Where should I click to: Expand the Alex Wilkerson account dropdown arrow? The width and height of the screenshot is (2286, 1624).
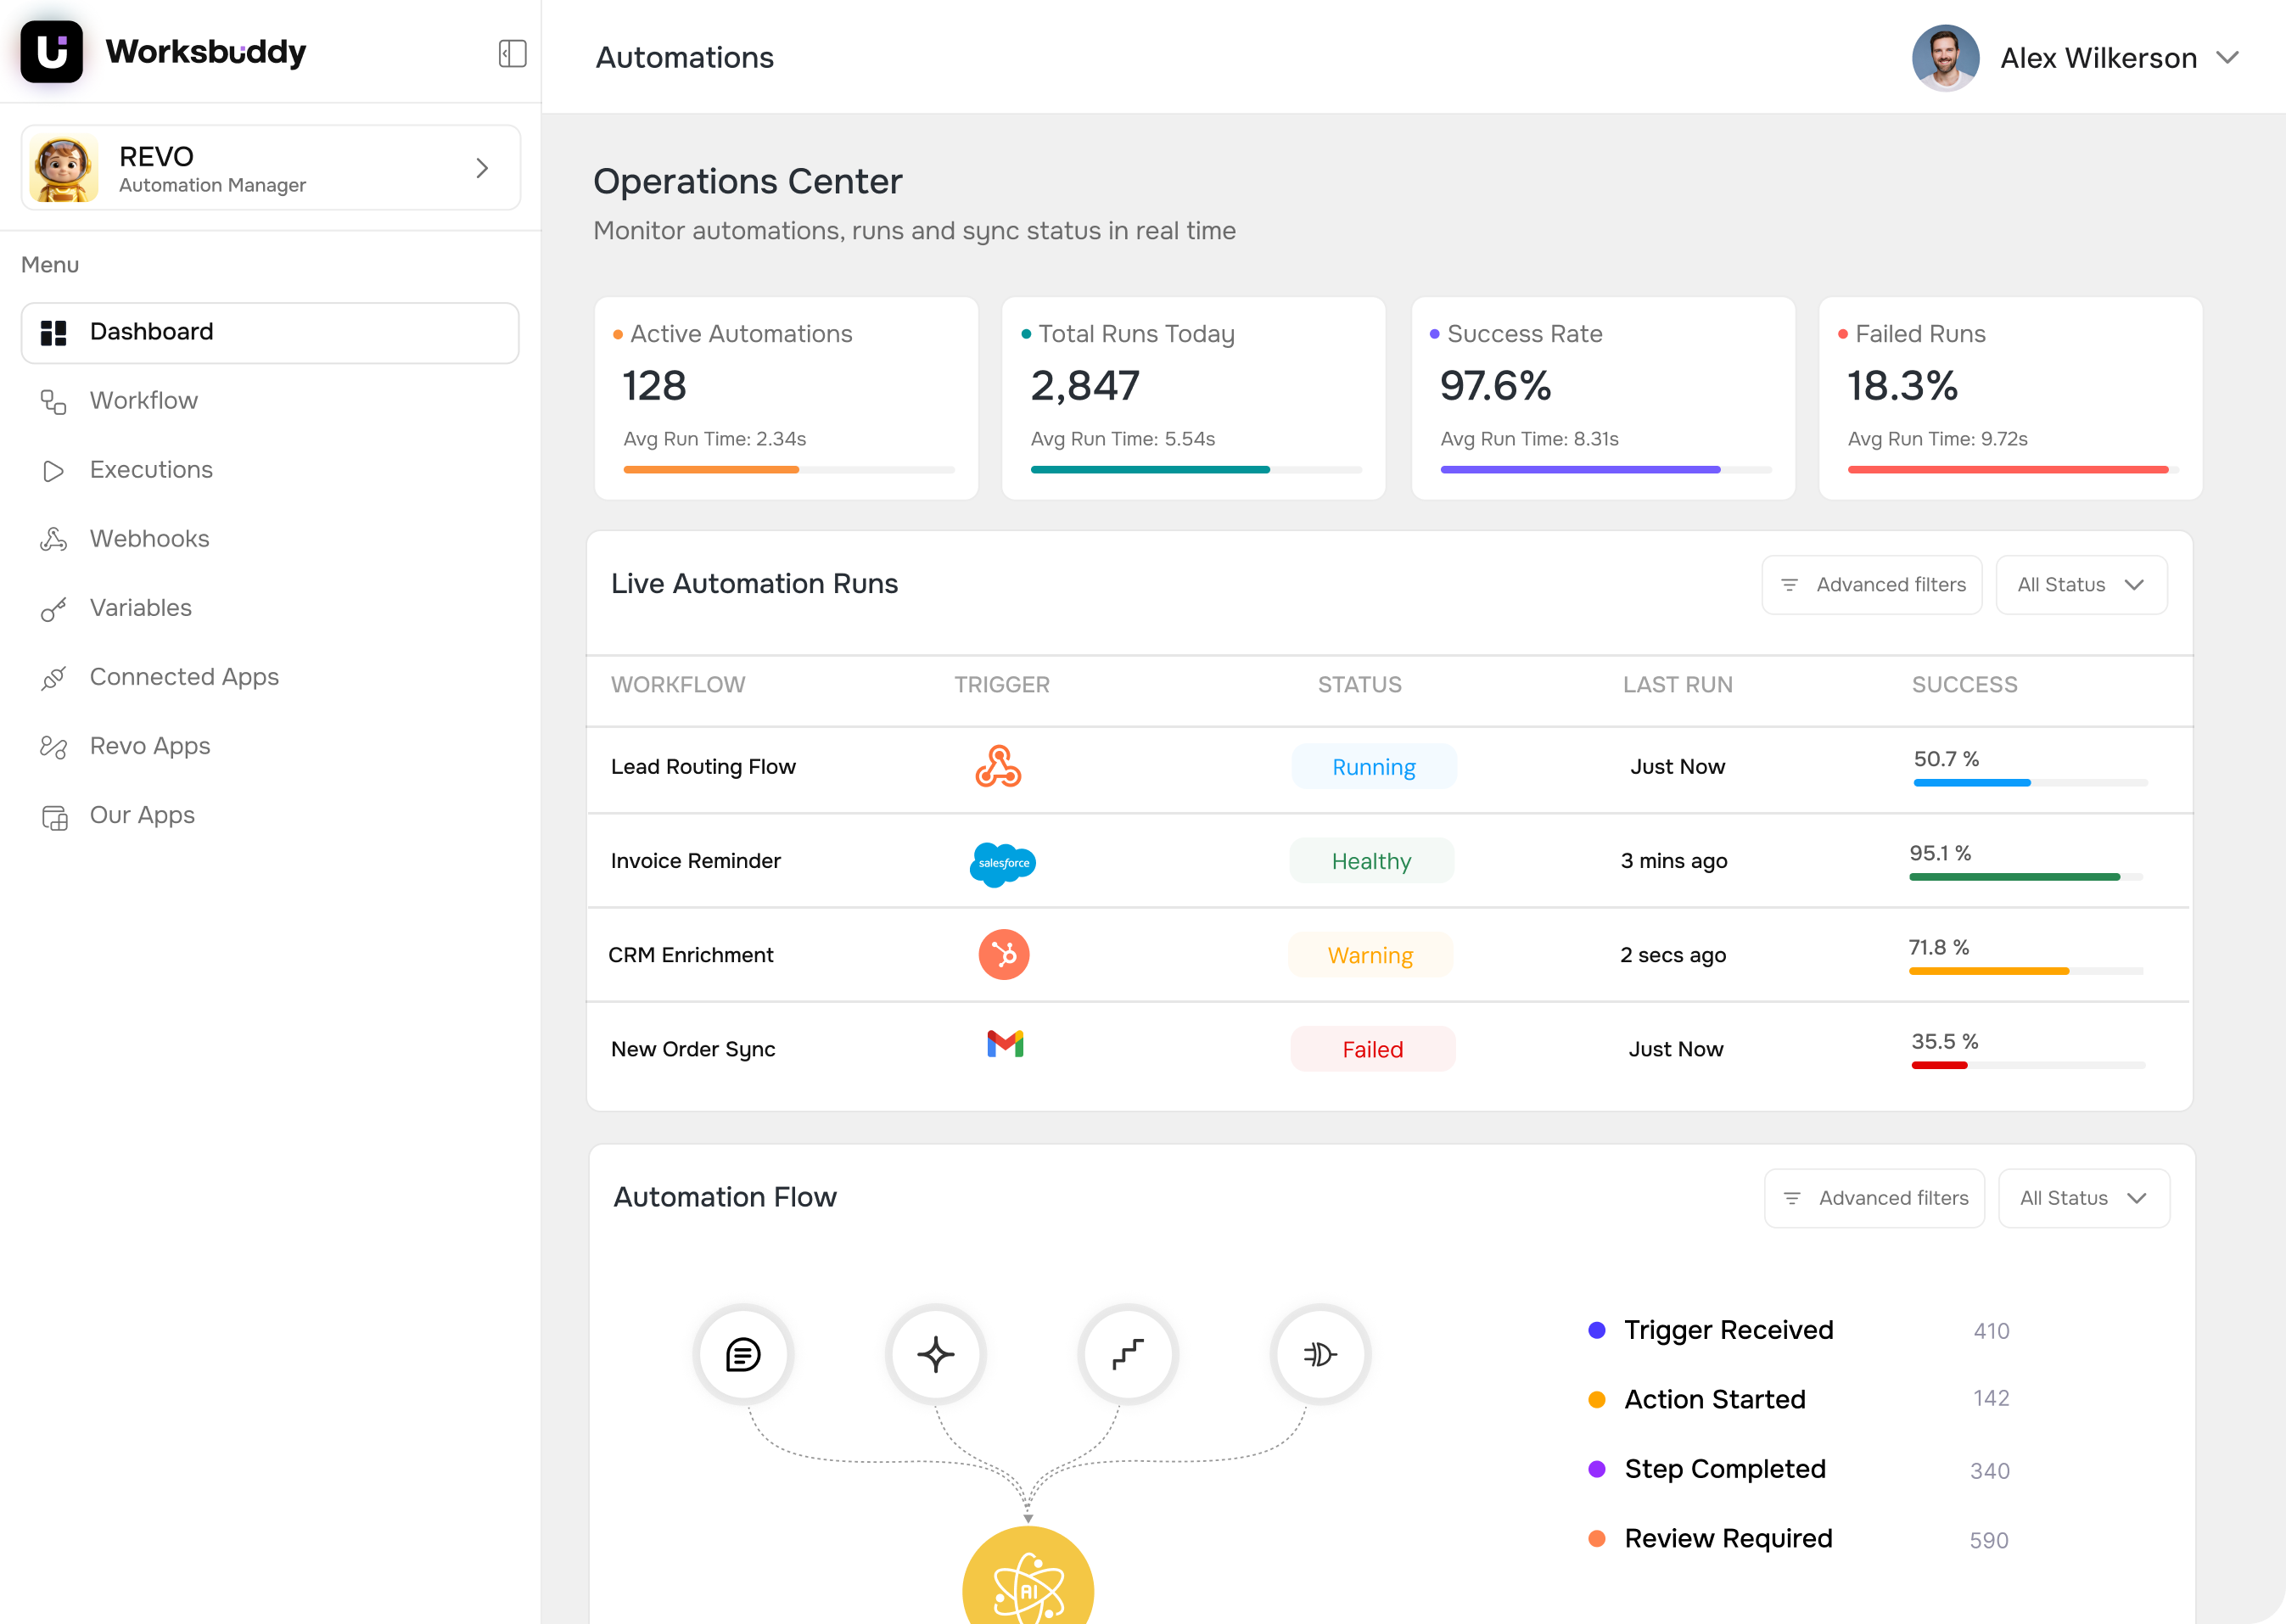[x=2227, y=58]
